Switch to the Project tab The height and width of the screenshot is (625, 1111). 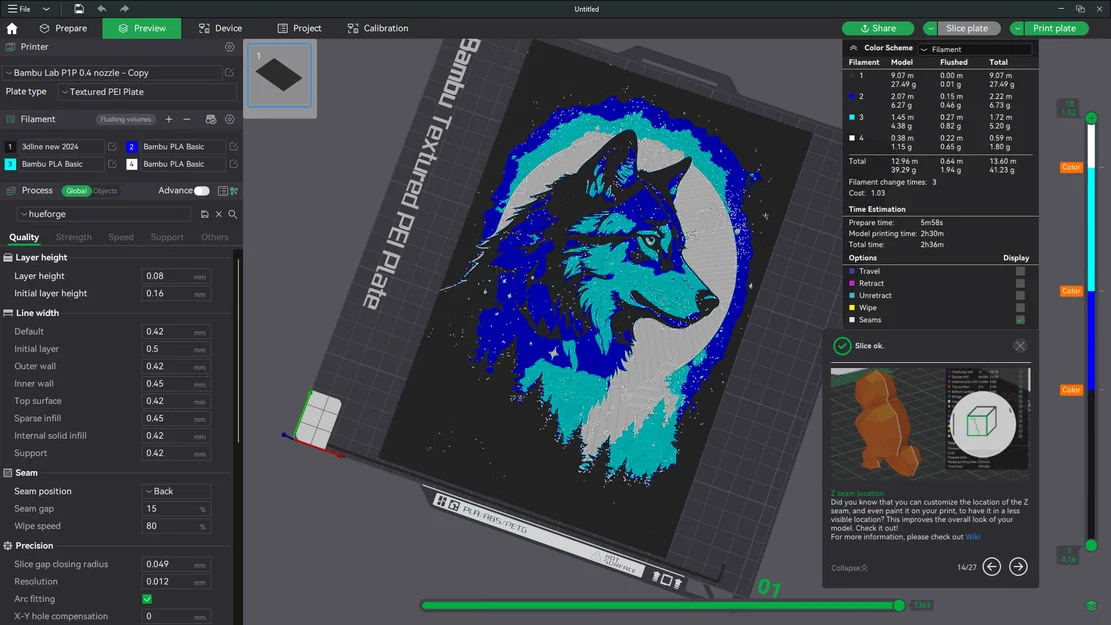click(299, 28)
